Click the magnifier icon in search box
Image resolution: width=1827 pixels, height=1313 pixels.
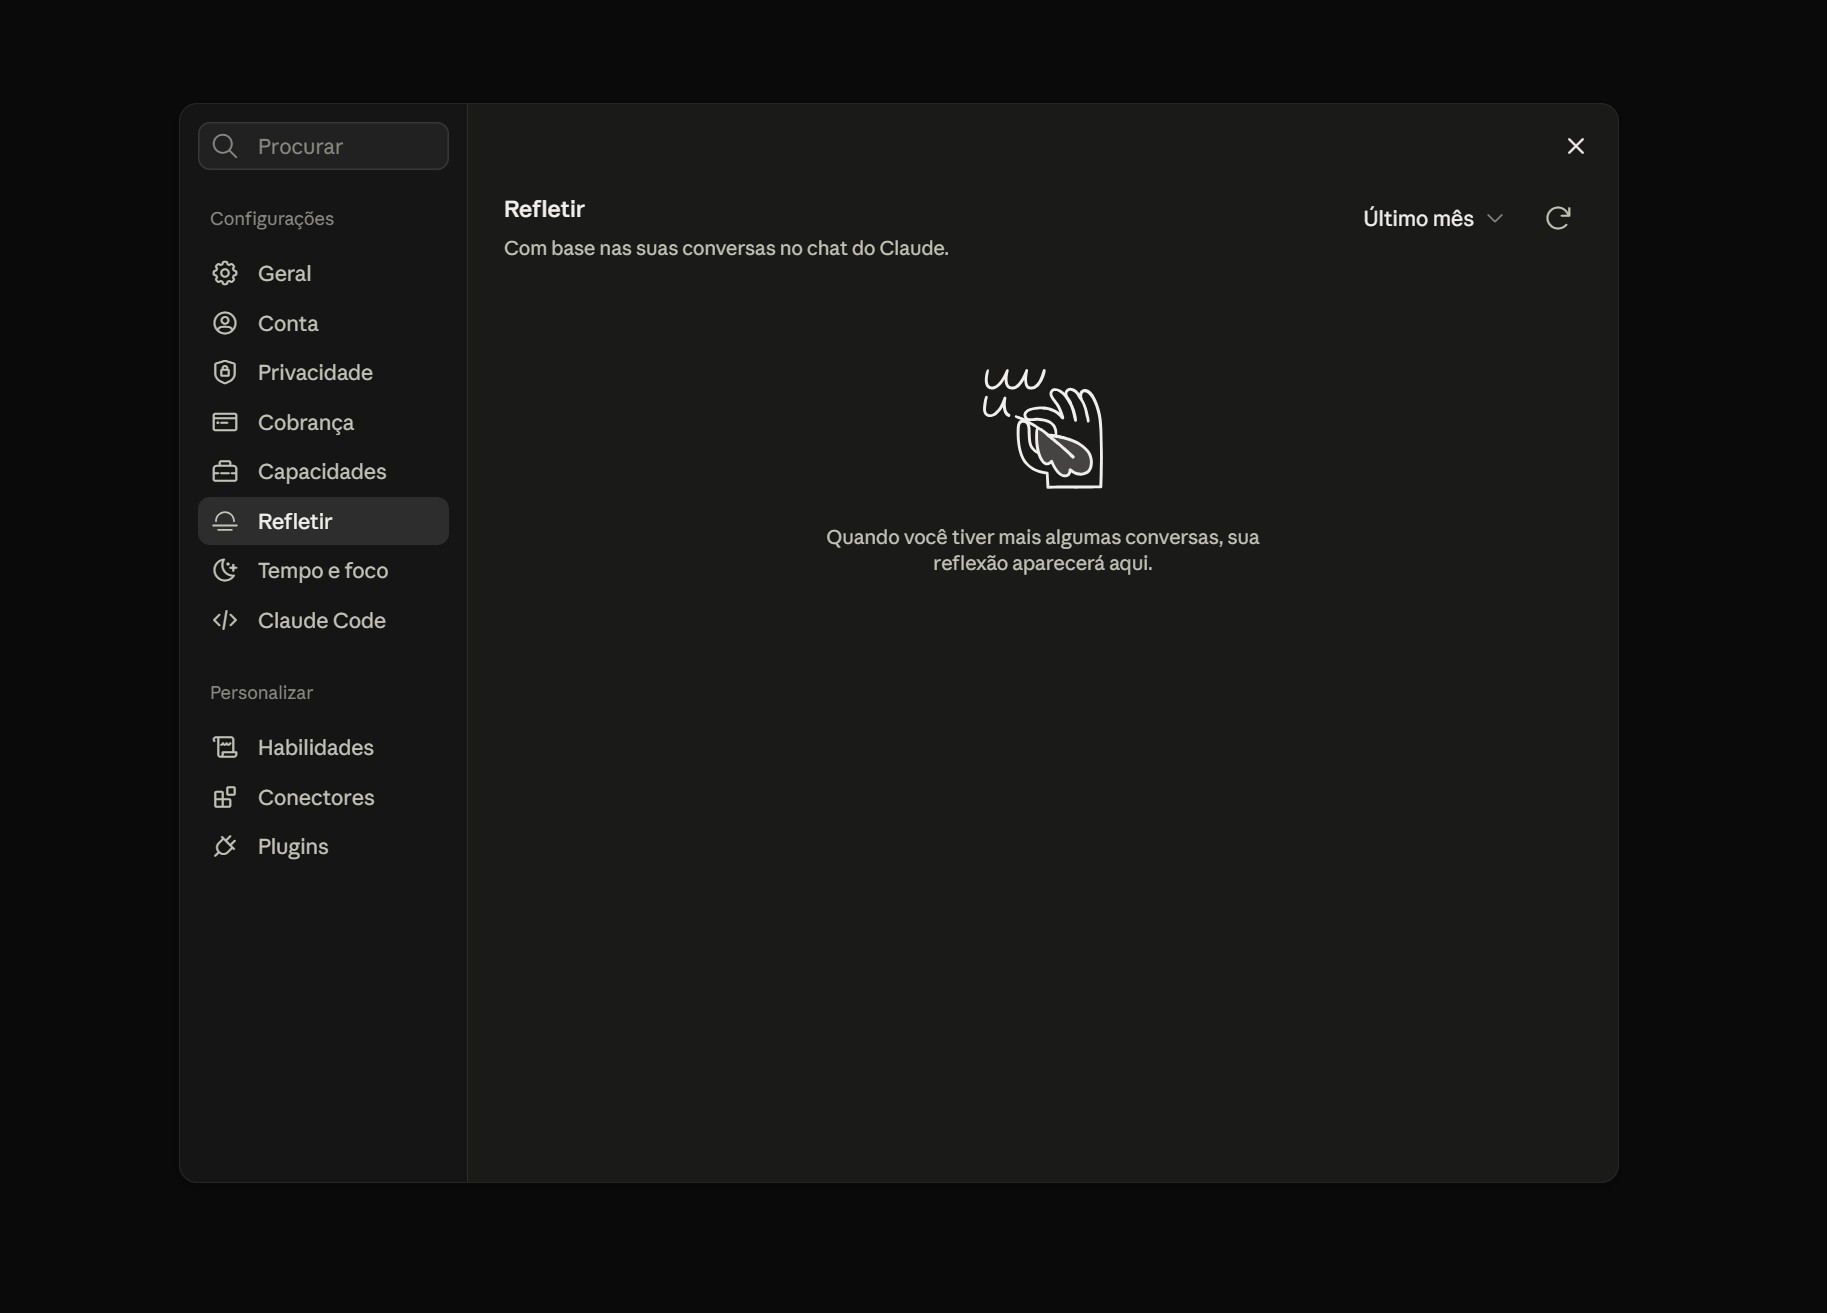click(225, 146)
